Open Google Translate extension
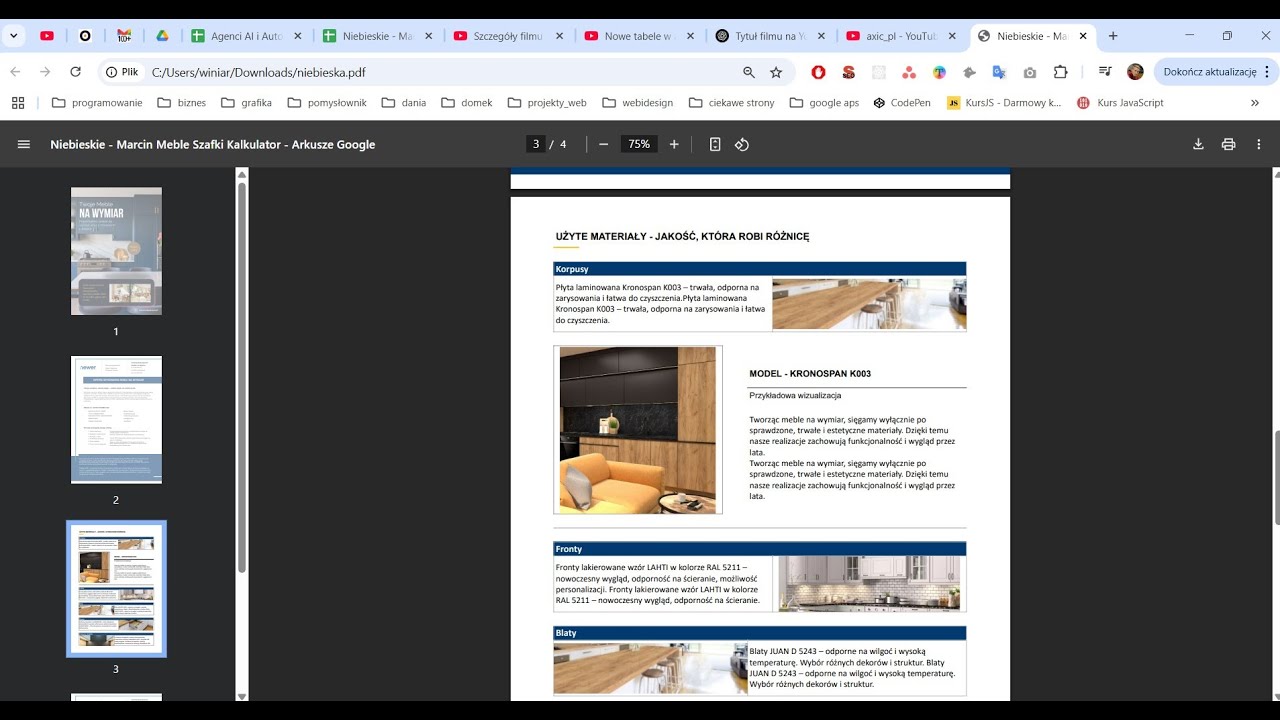This screenshot has width=1280, height=720. (x=998, y=72)
